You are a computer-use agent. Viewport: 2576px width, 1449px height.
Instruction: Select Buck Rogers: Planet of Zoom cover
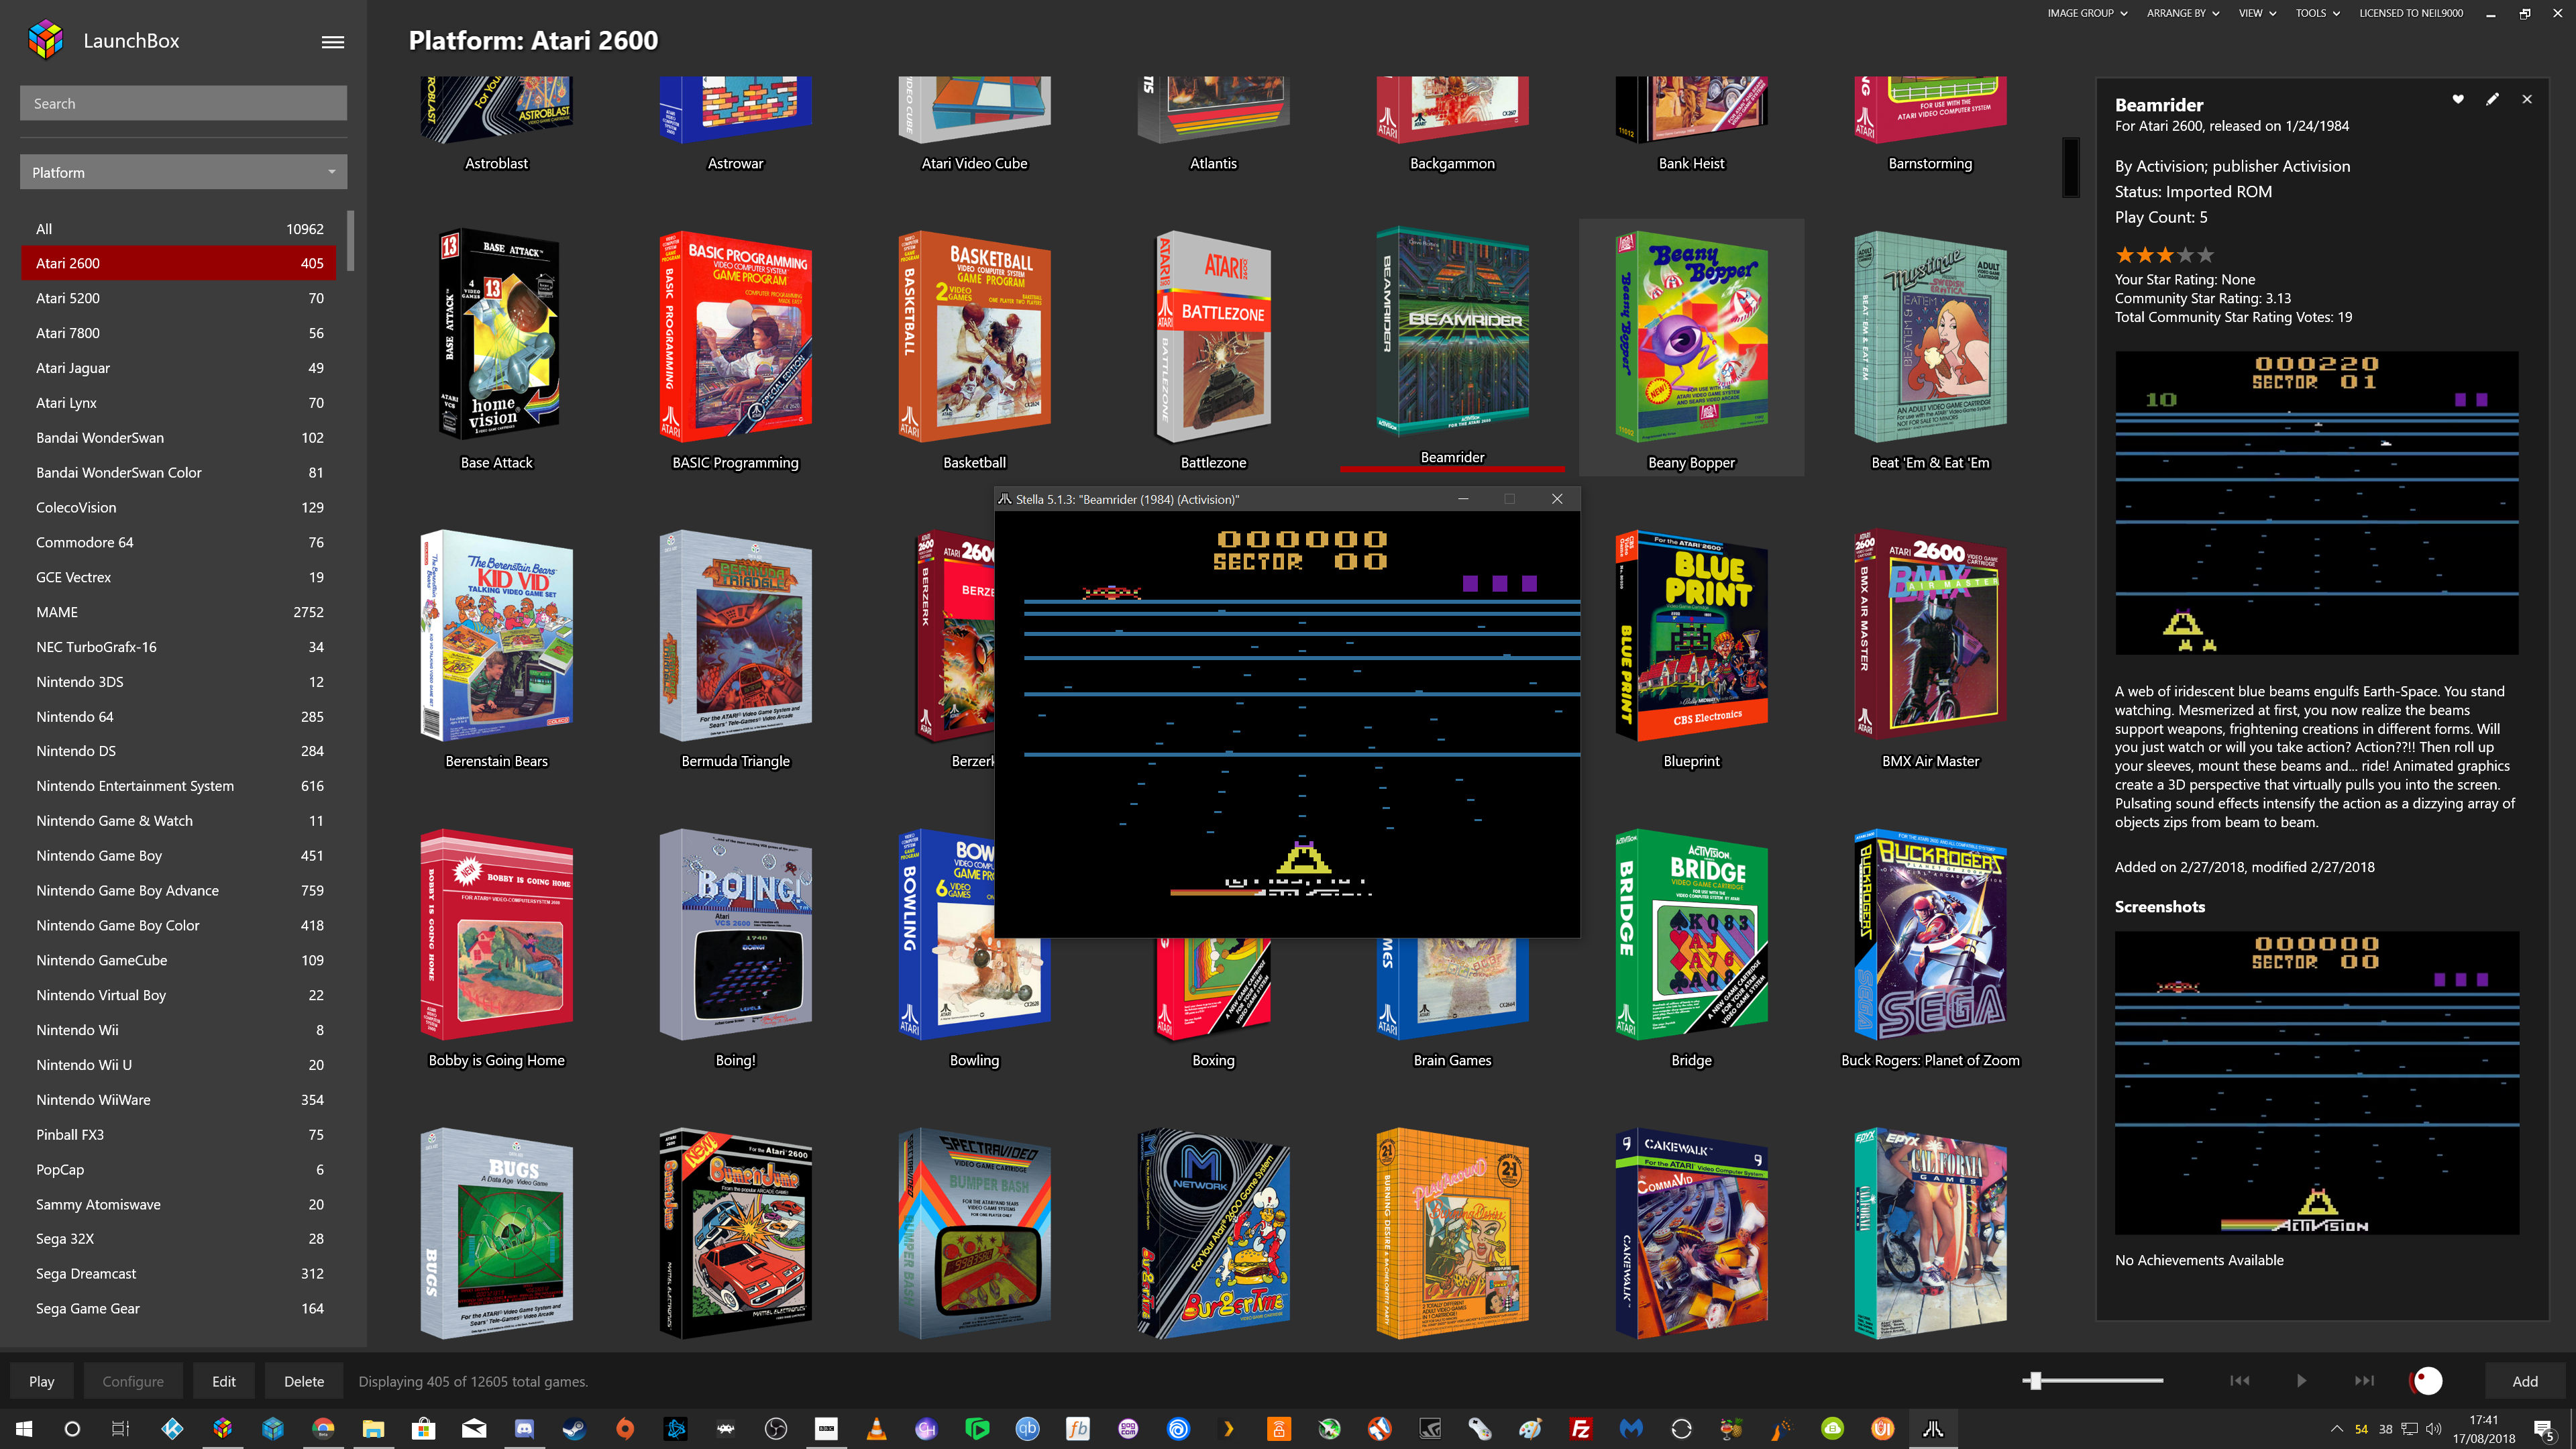click(x=1930, y=934)
